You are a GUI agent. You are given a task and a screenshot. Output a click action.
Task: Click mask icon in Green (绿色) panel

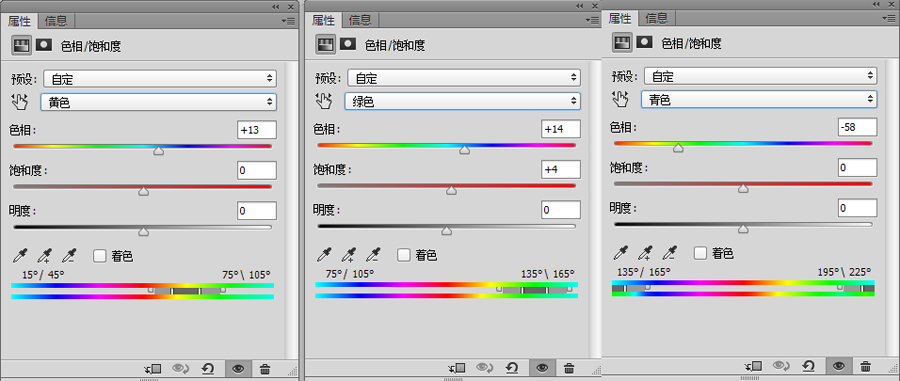click(x=348, y=44)
